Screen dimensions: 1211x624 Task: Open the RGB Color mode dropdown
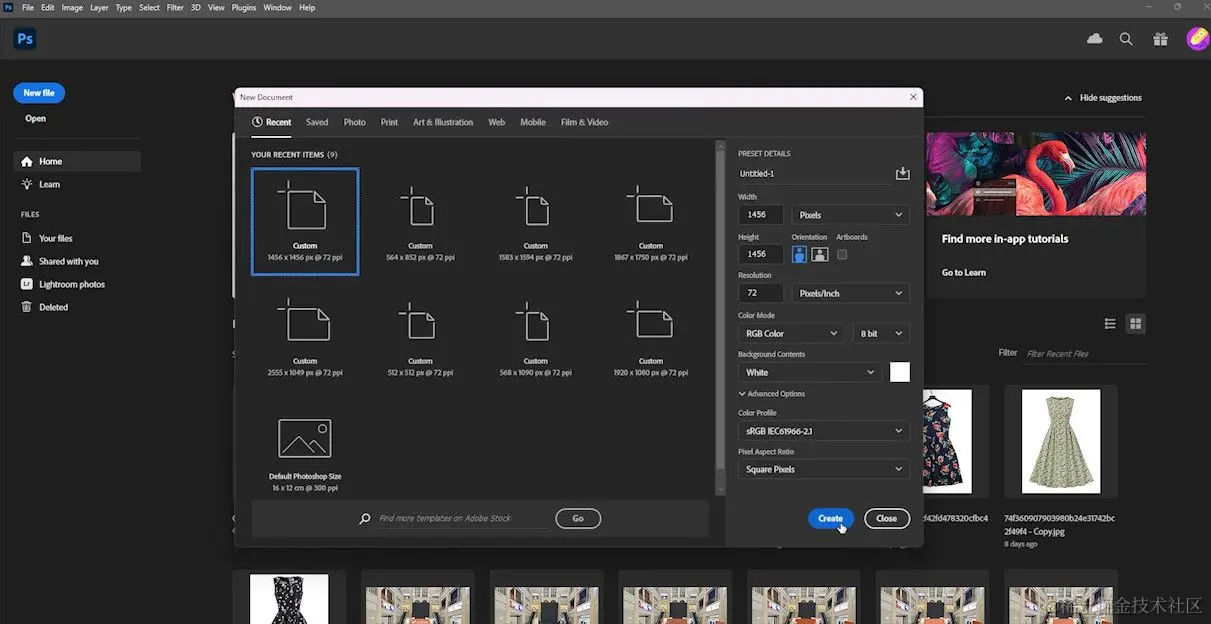pos(790,333)
